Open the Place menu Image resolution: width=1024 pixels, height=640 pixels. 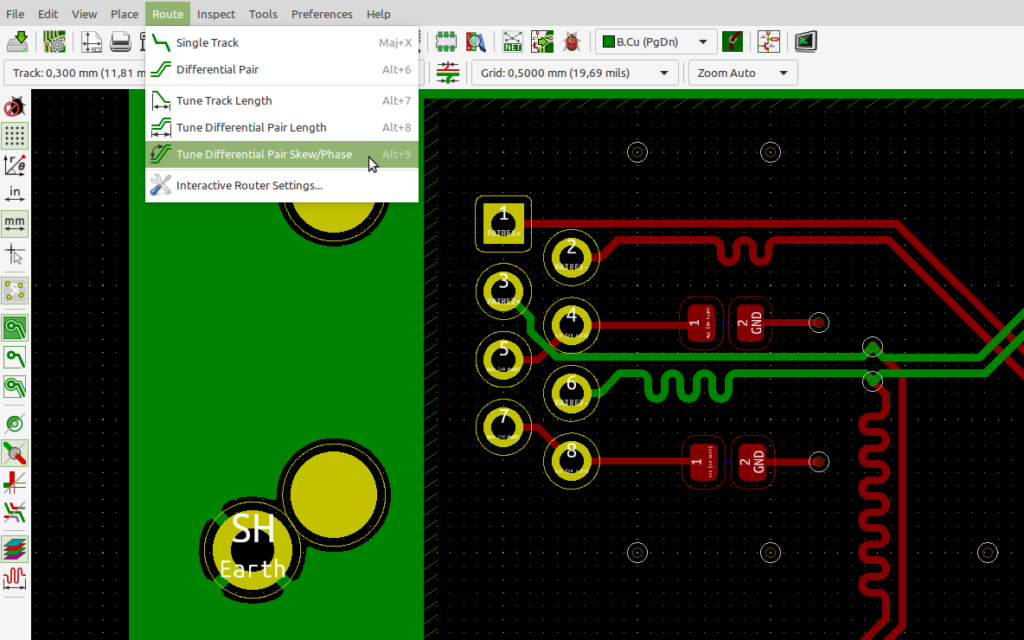[124, 14]
